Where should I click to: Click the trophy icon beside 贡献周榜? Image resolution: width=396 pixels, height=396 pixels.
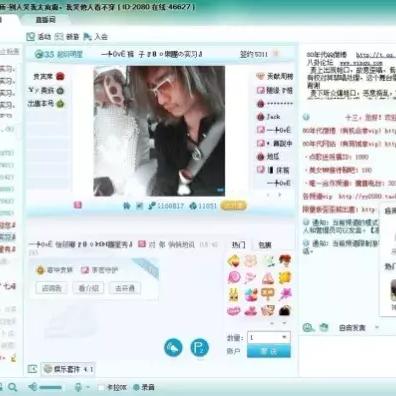(x=260, y=76)
